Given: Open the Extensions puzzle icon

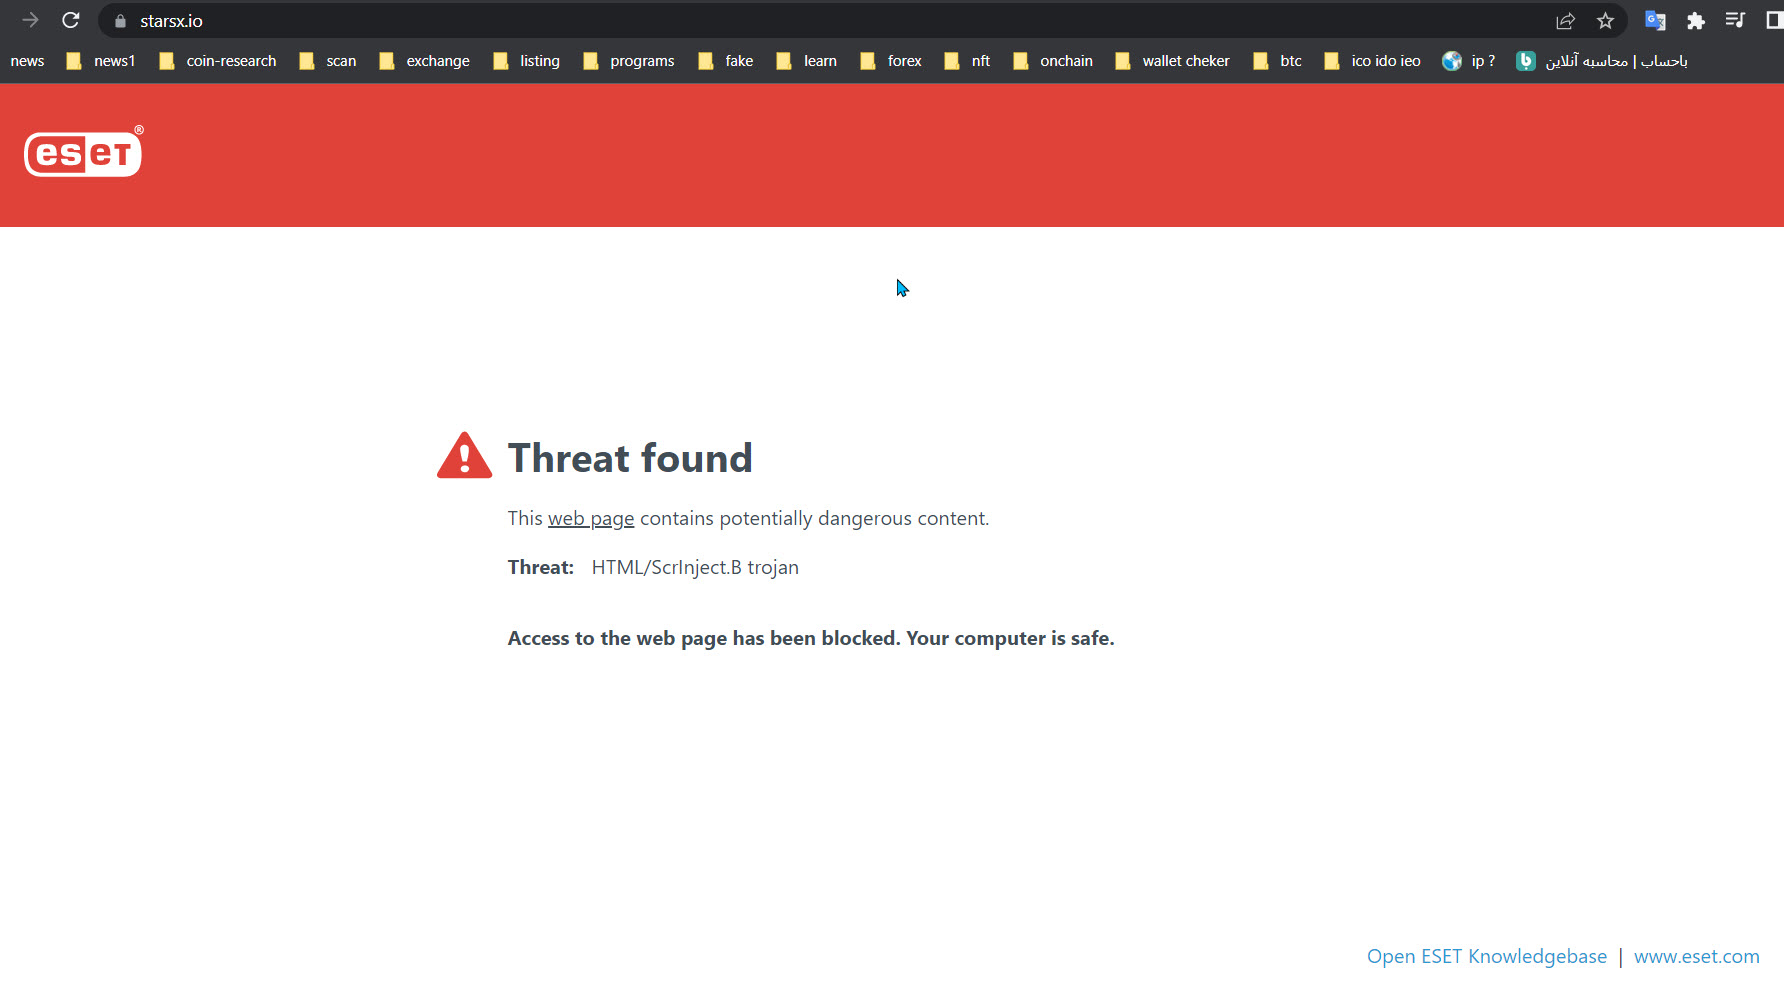Looking at the screenshot, I should [1695, 21].
